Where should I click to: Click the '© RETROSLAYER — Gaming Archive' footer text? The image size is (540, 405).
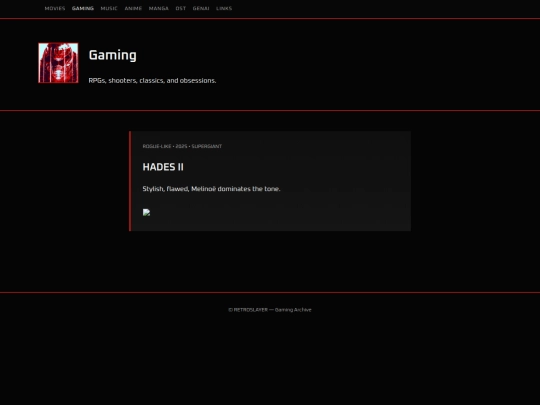tap(270, 310)
